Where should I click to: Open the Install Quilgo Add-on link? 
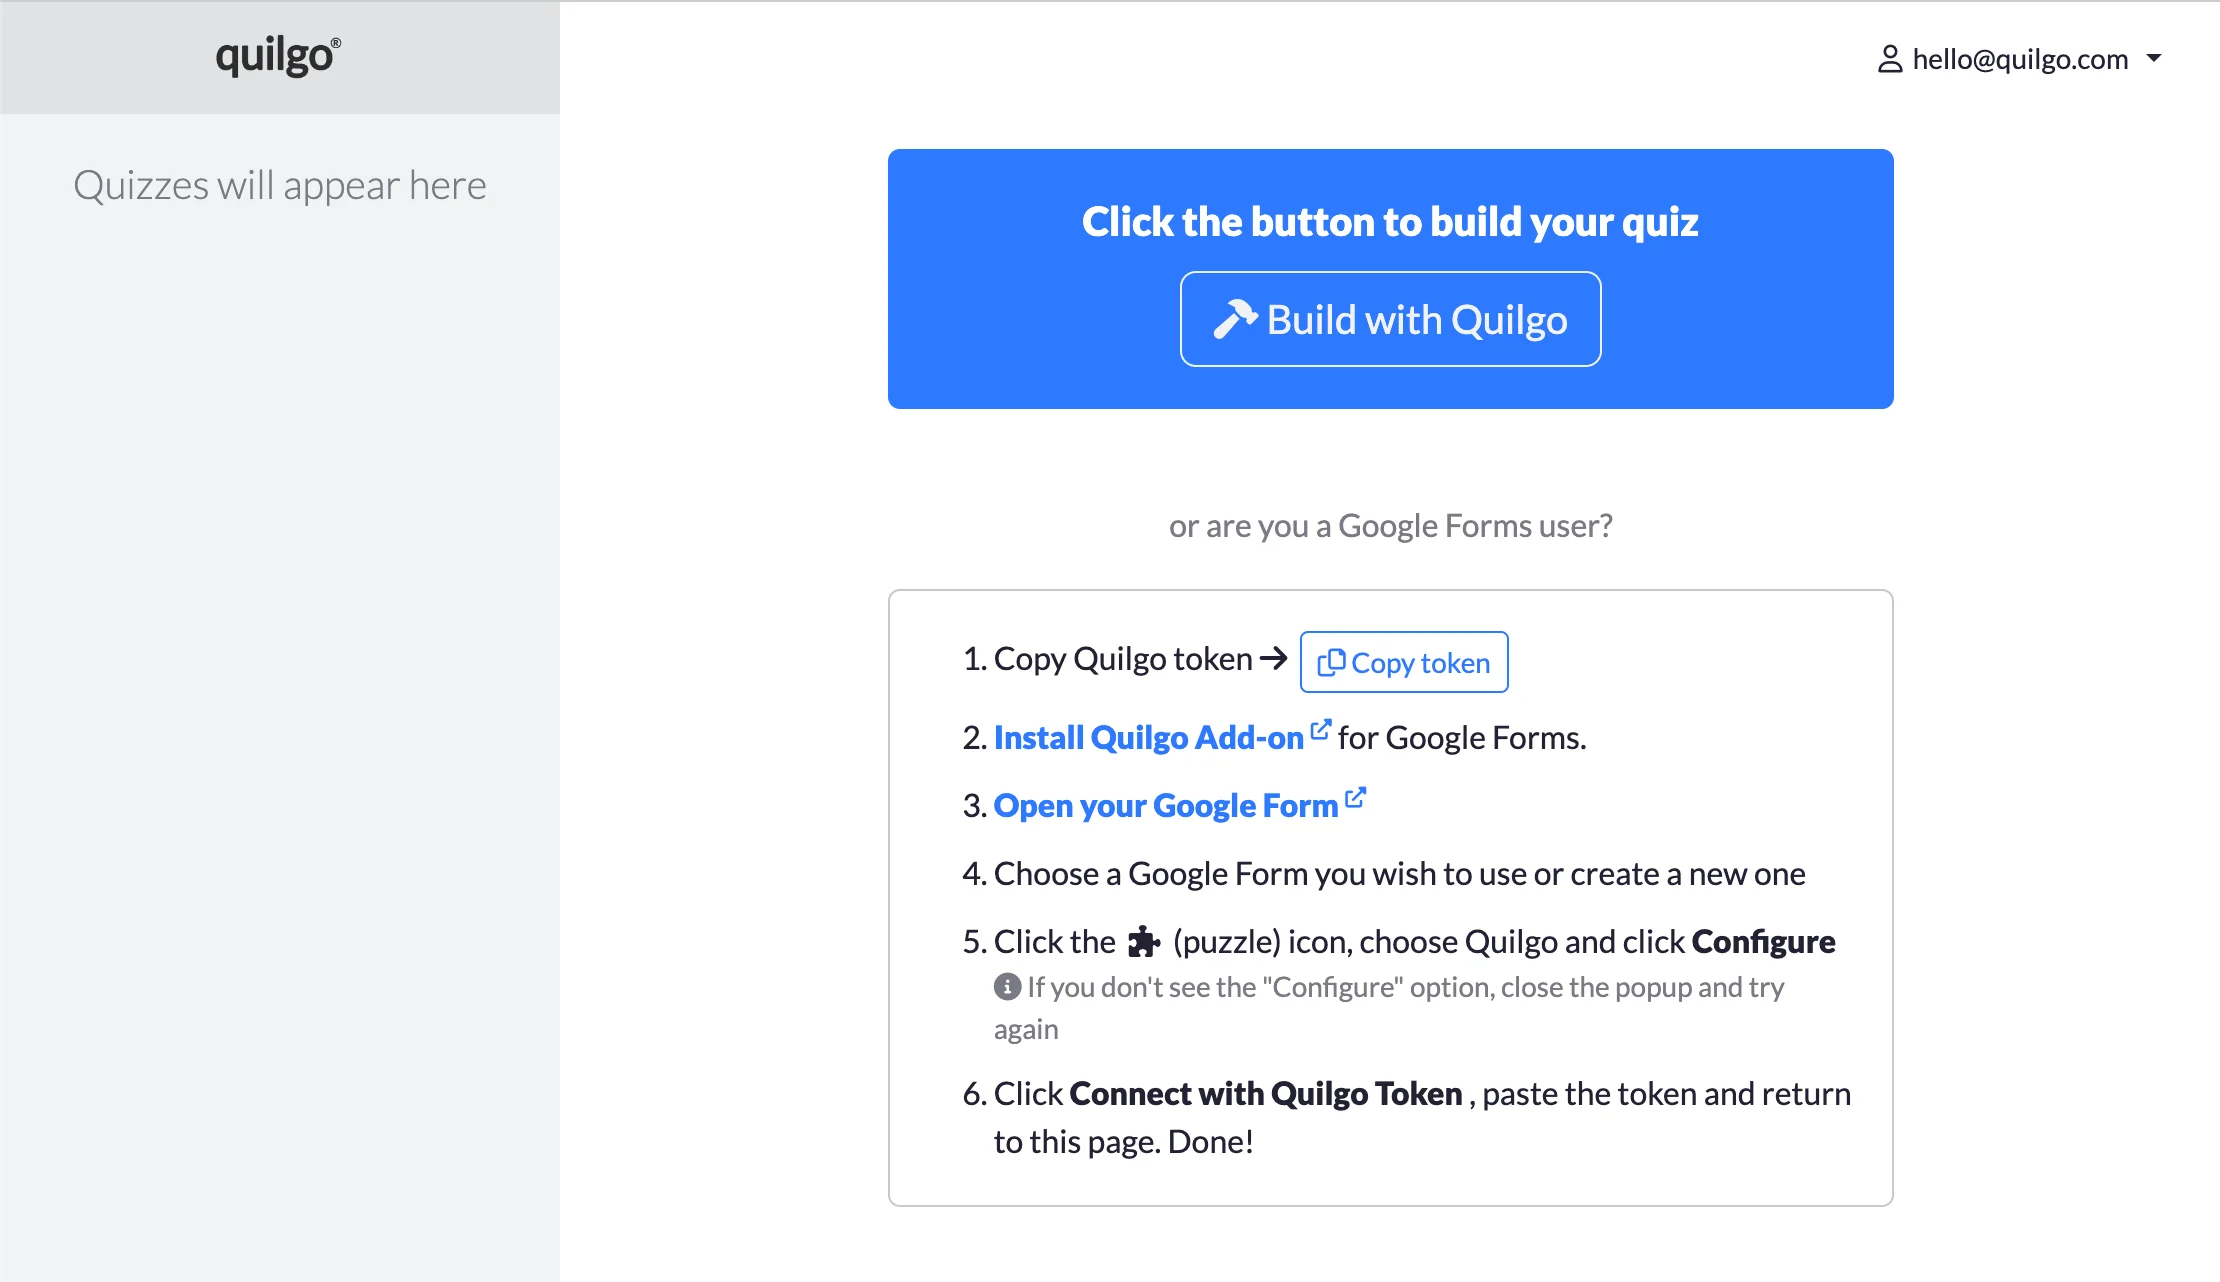click(x=1151, y=737)
